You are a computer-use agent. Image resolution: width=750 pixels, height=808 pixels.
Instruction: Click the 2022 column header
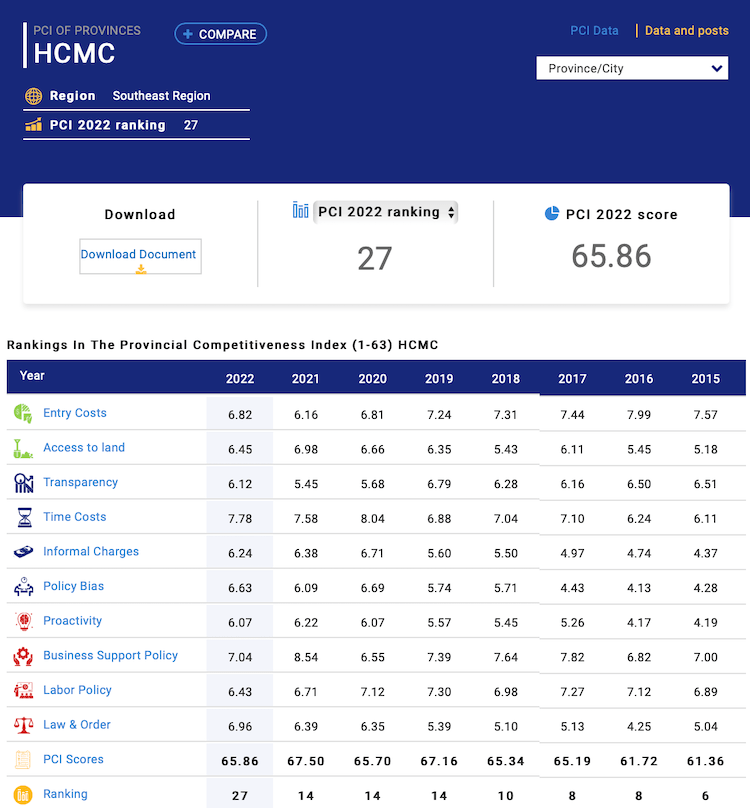240,379
